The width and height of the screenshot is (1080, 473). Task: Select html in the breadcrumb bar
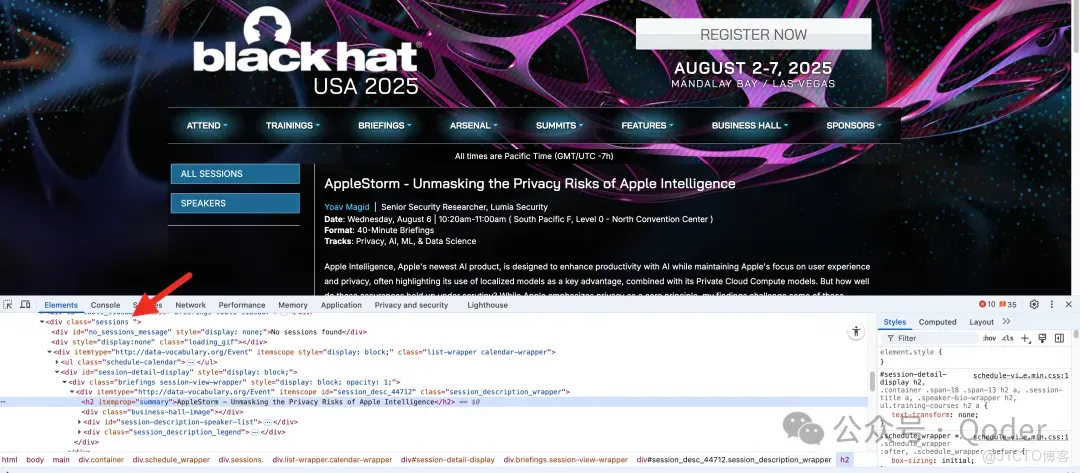(10, 459)
